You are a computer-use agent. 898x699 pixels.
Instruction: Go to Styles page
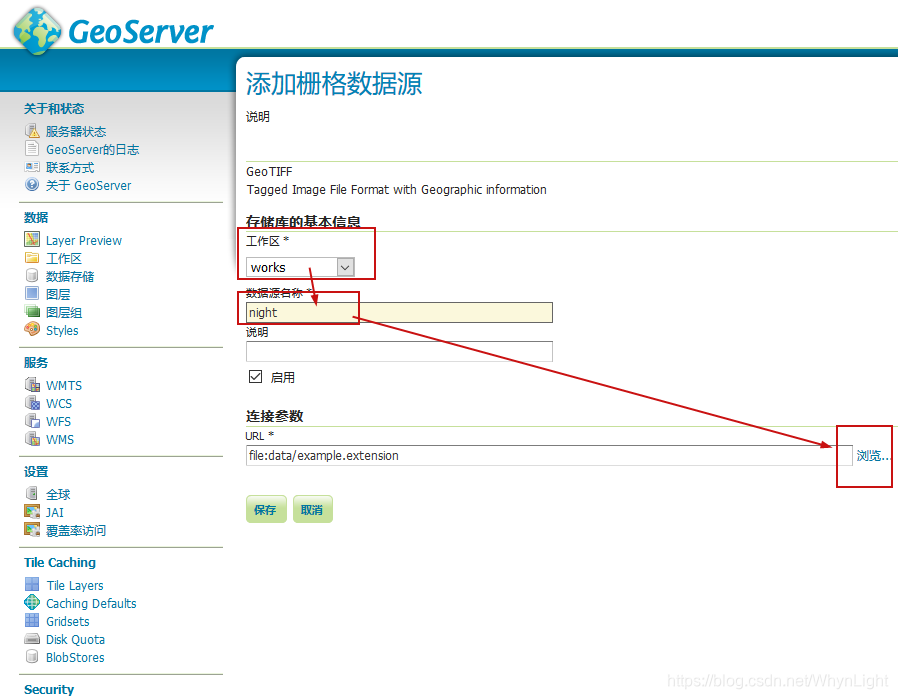tap(62, 330)
